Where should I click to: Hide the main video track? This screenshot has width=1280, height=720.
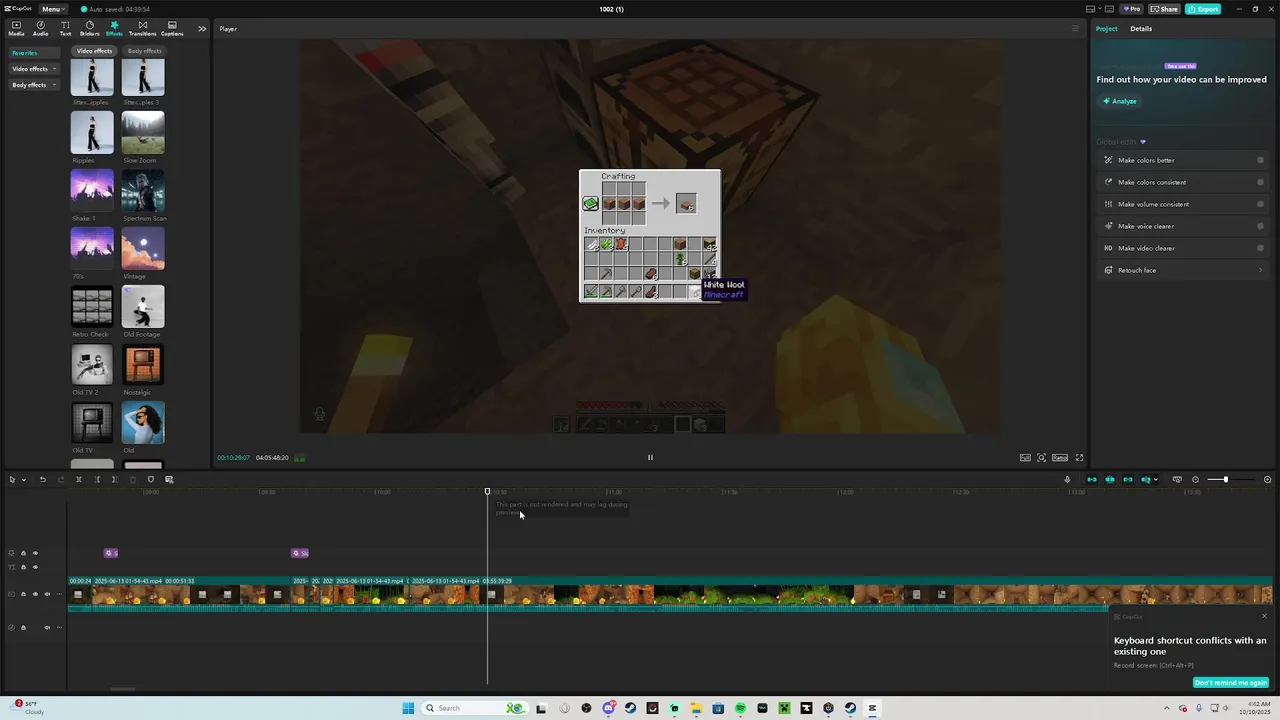[x=35, y=594]
